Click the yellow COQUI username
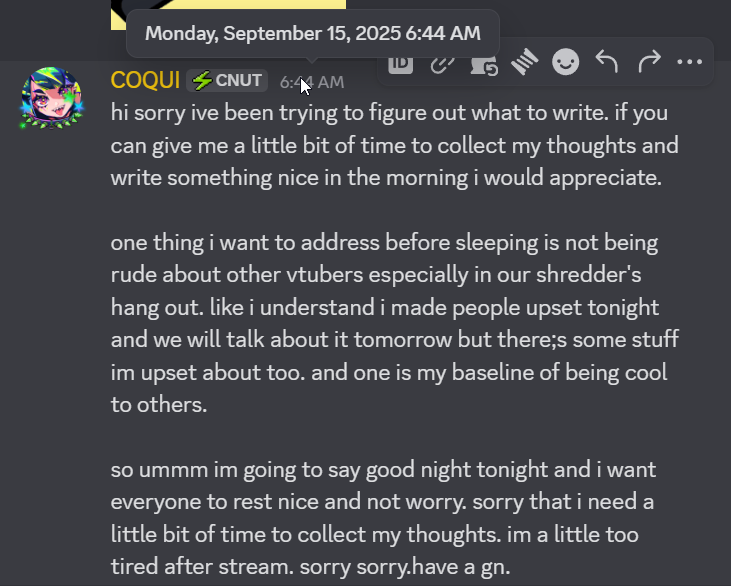The height and width of the screenshot is (586, 731). point(145,80)
